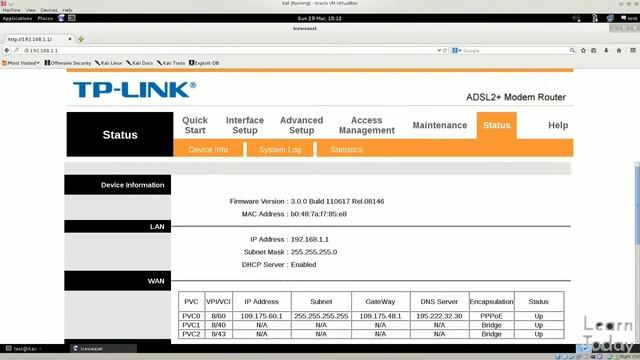Open the Most Visited bookmarks dropdown
Viewport: 640px width, 360px height.
point(21,63)
